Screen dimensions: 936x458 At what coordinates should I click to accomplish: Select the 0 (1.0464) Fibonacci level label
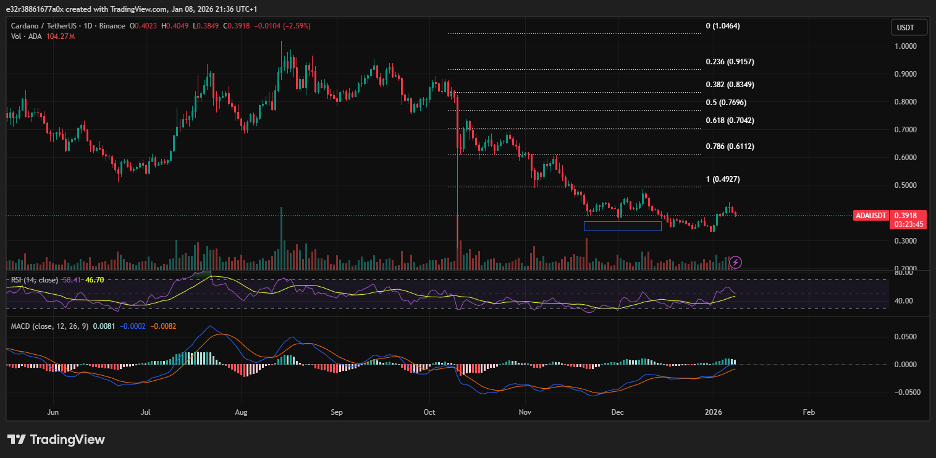coord(722,26)
